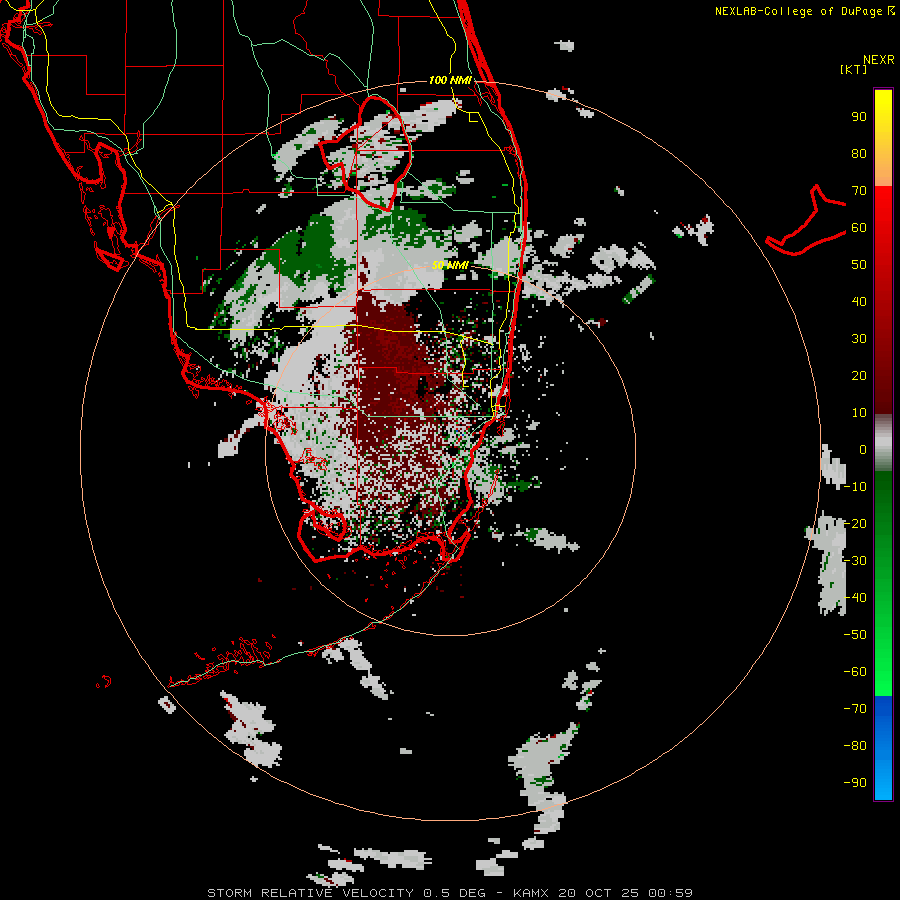
Task: Click the red Lake Okeechobee outline on the map
Action: point(367,154)
